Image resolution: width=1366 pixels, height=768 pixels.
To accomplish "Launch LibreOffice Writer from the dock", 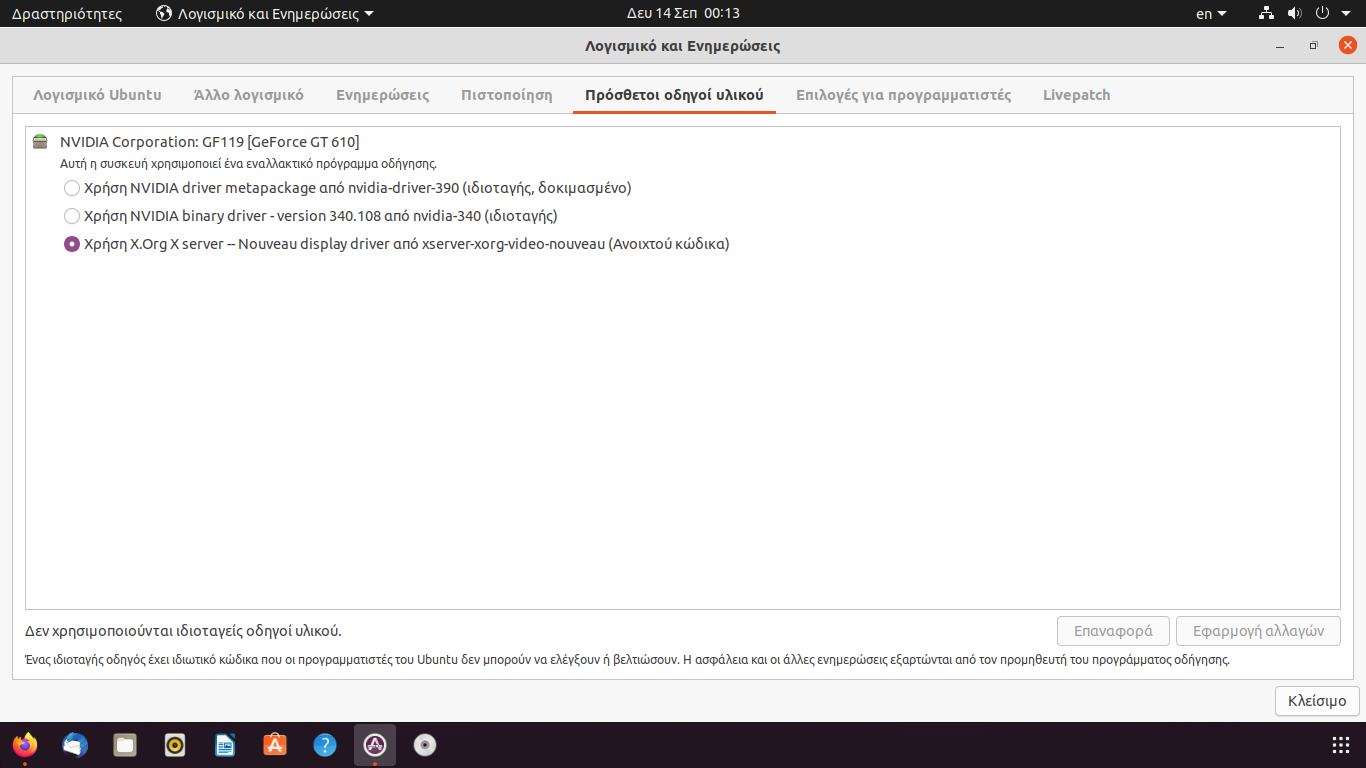I will point(225,745).
